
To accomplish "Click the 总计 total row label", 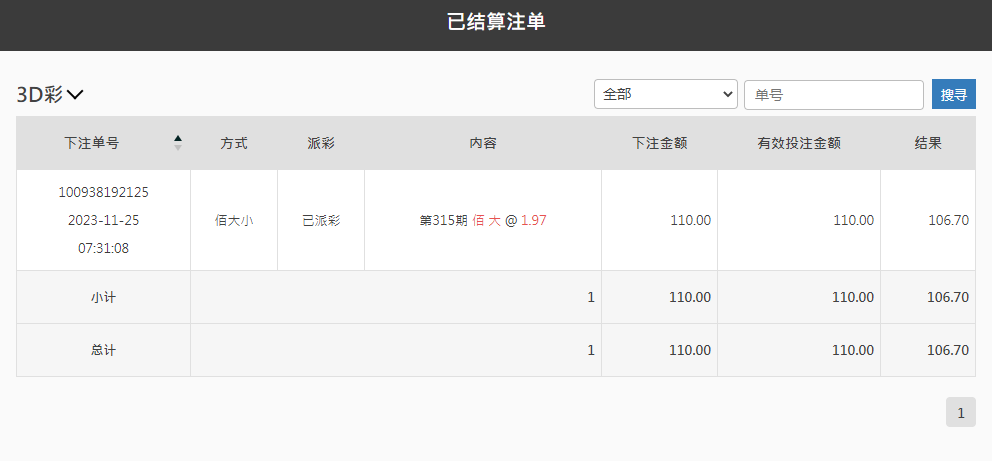I will 104,350.
